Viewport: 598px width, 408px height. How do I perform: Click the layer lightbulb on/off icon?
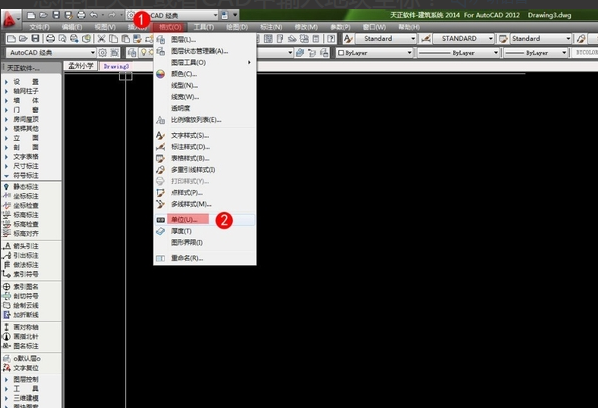click(x=143, y=53)
